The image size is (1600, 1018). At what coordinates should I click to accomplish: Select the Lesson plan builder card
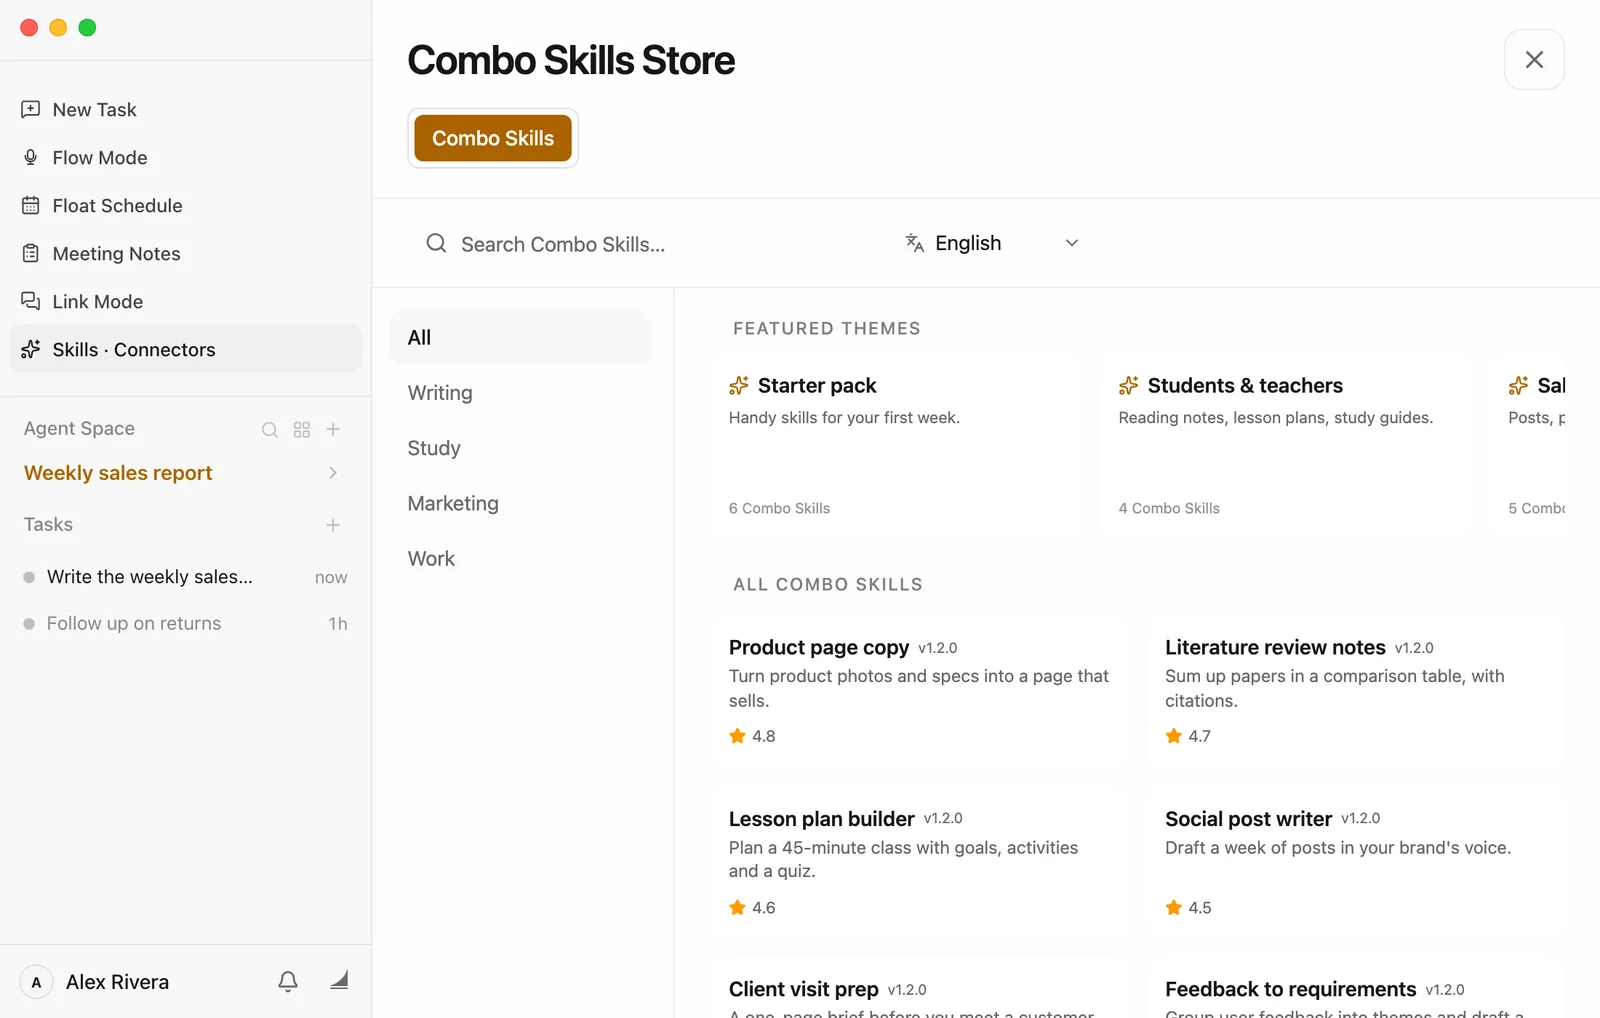[x=920, y=863]
